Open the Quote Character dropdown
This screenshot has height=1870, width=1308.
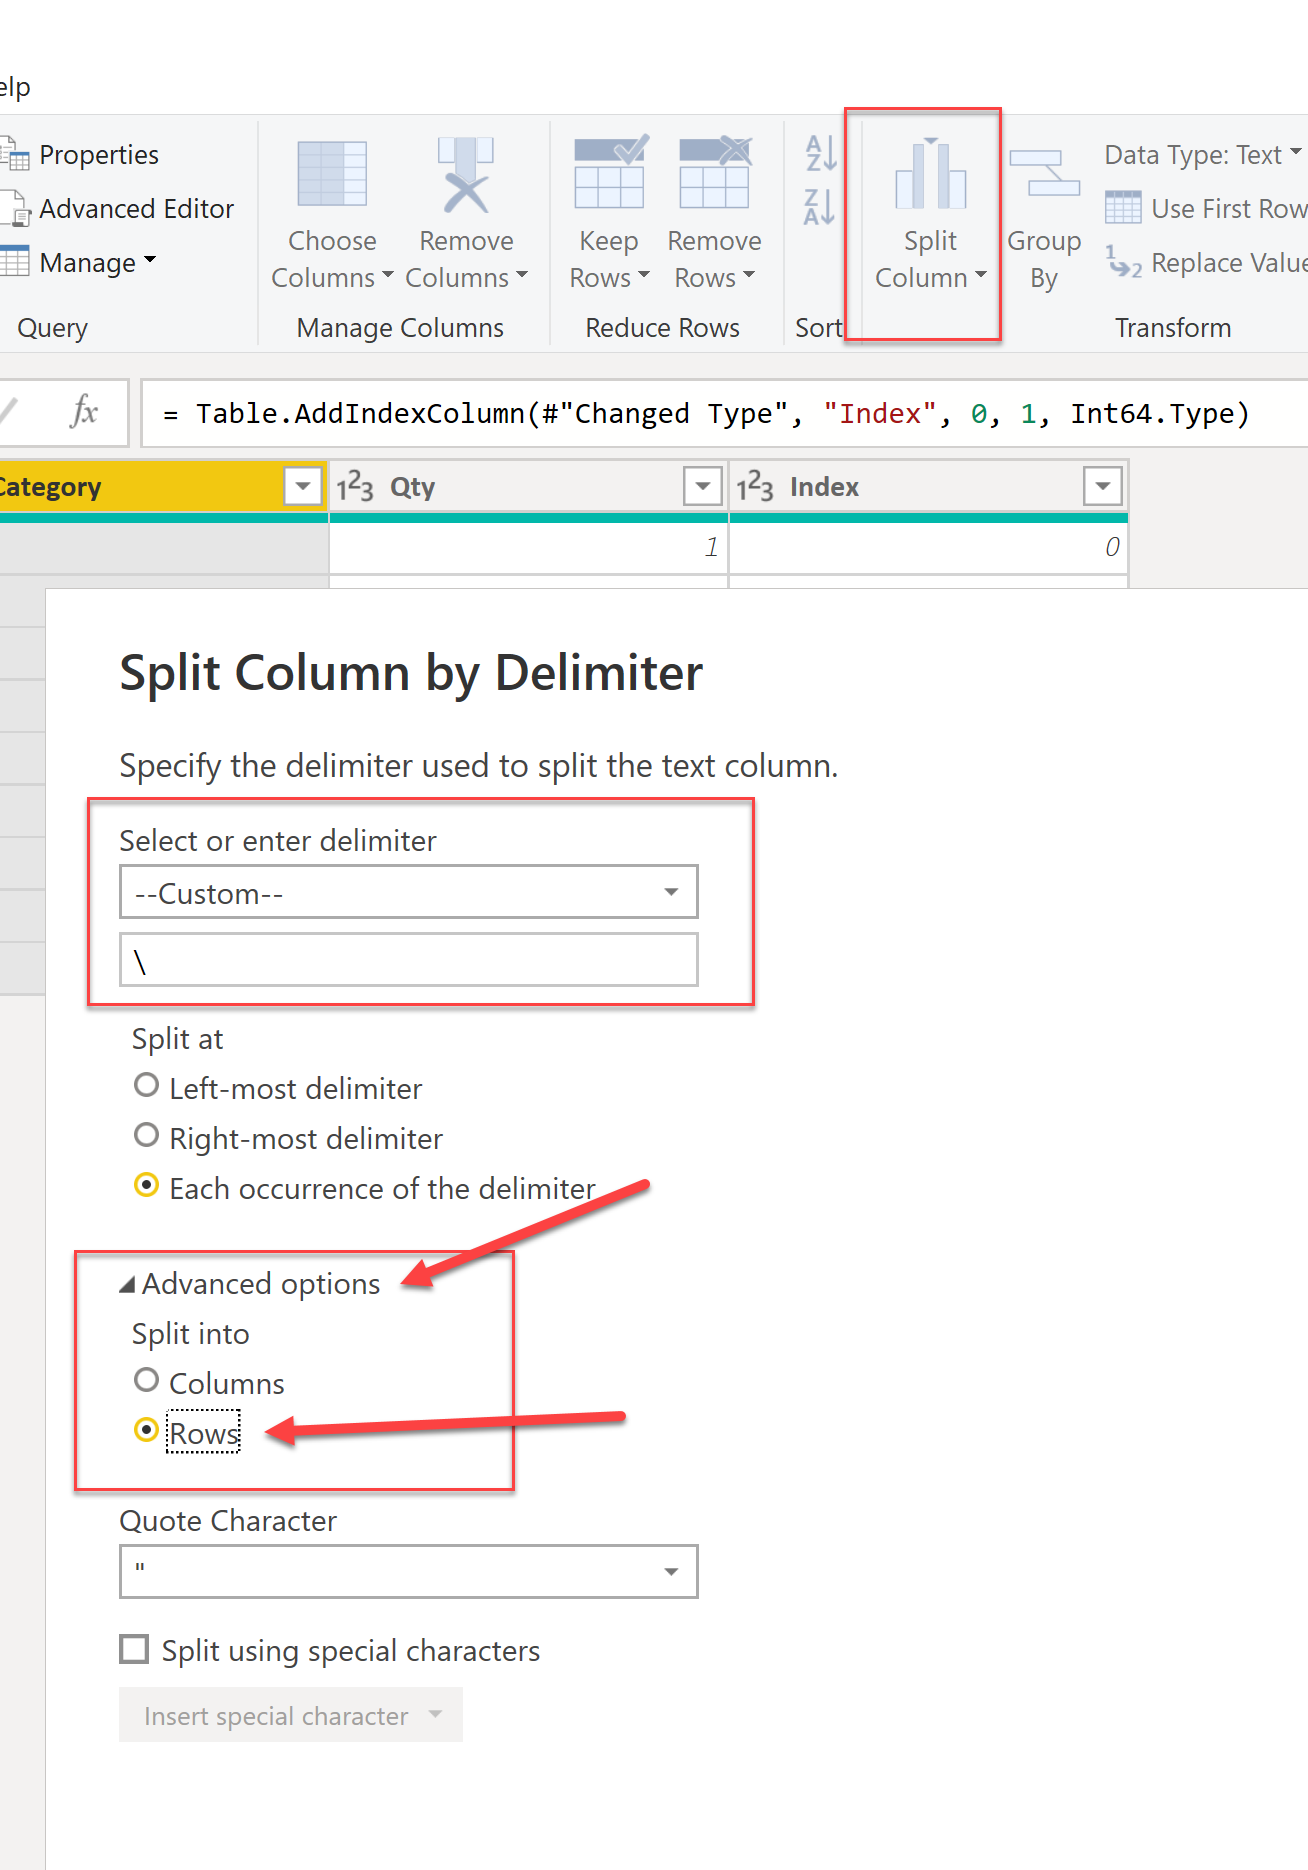(409, 1572)
